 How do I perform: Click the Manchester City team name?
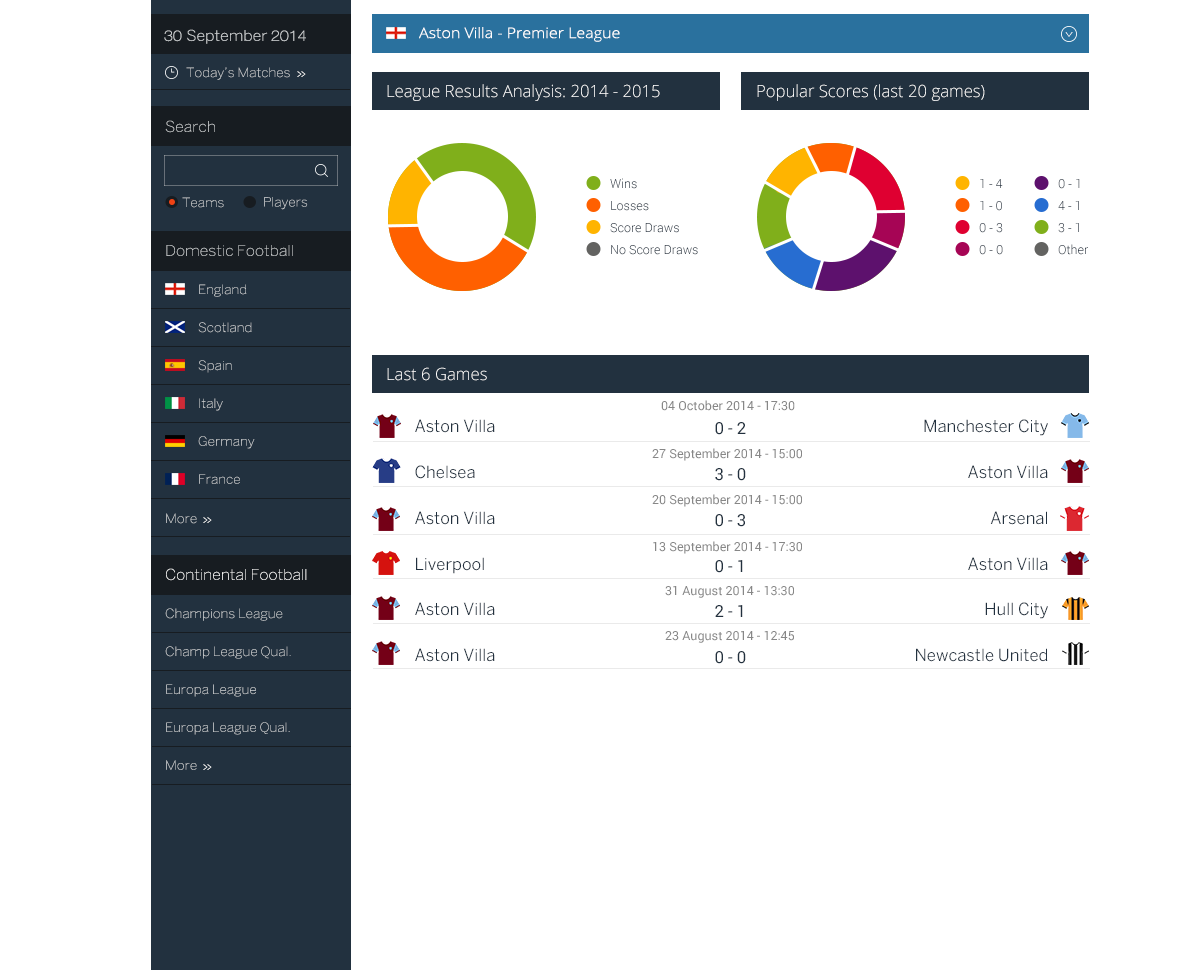point(985,426)
